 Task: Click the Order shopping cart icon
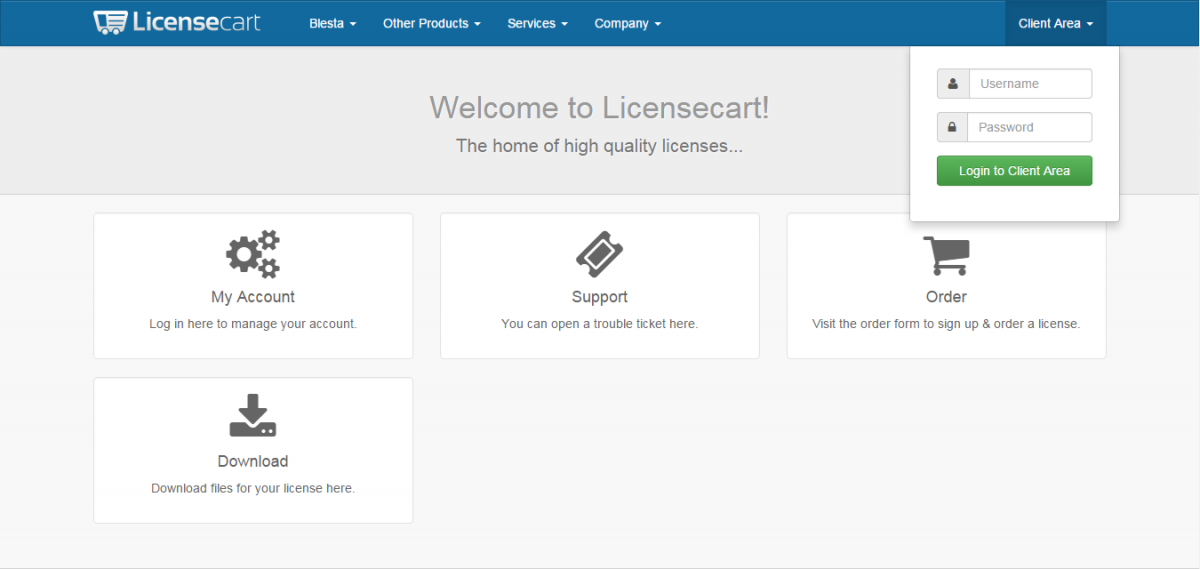946,255
